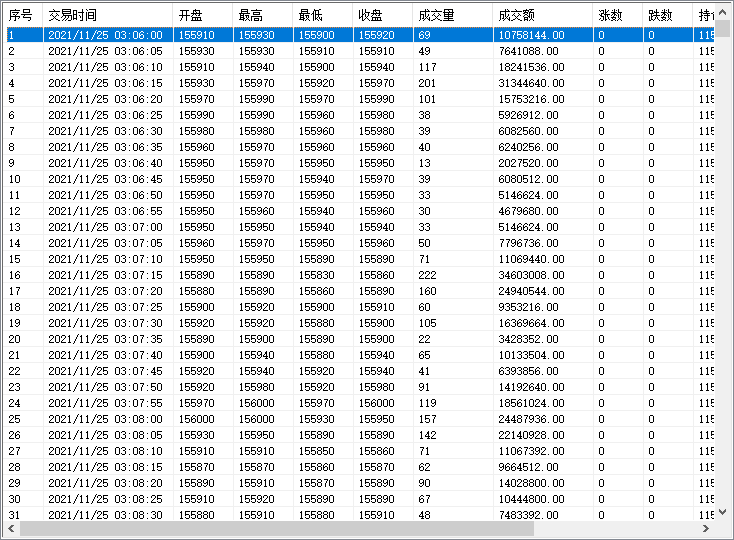Click the 收盘 column header

click(x=382, y=15)
